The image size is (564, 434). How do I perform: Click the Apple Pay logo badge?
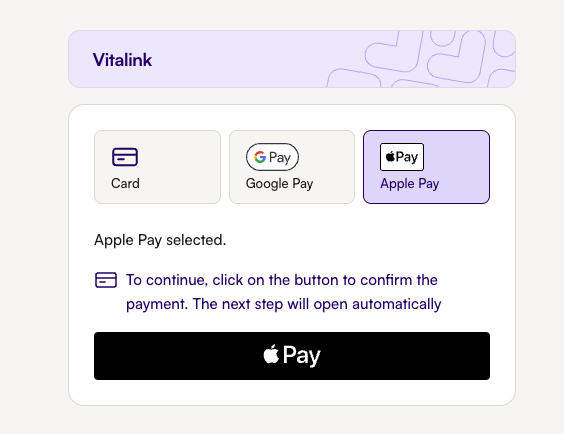402,157
